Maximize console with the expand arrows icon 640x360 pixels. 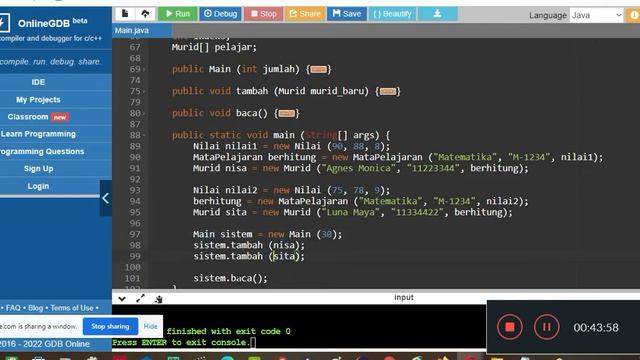140,299
